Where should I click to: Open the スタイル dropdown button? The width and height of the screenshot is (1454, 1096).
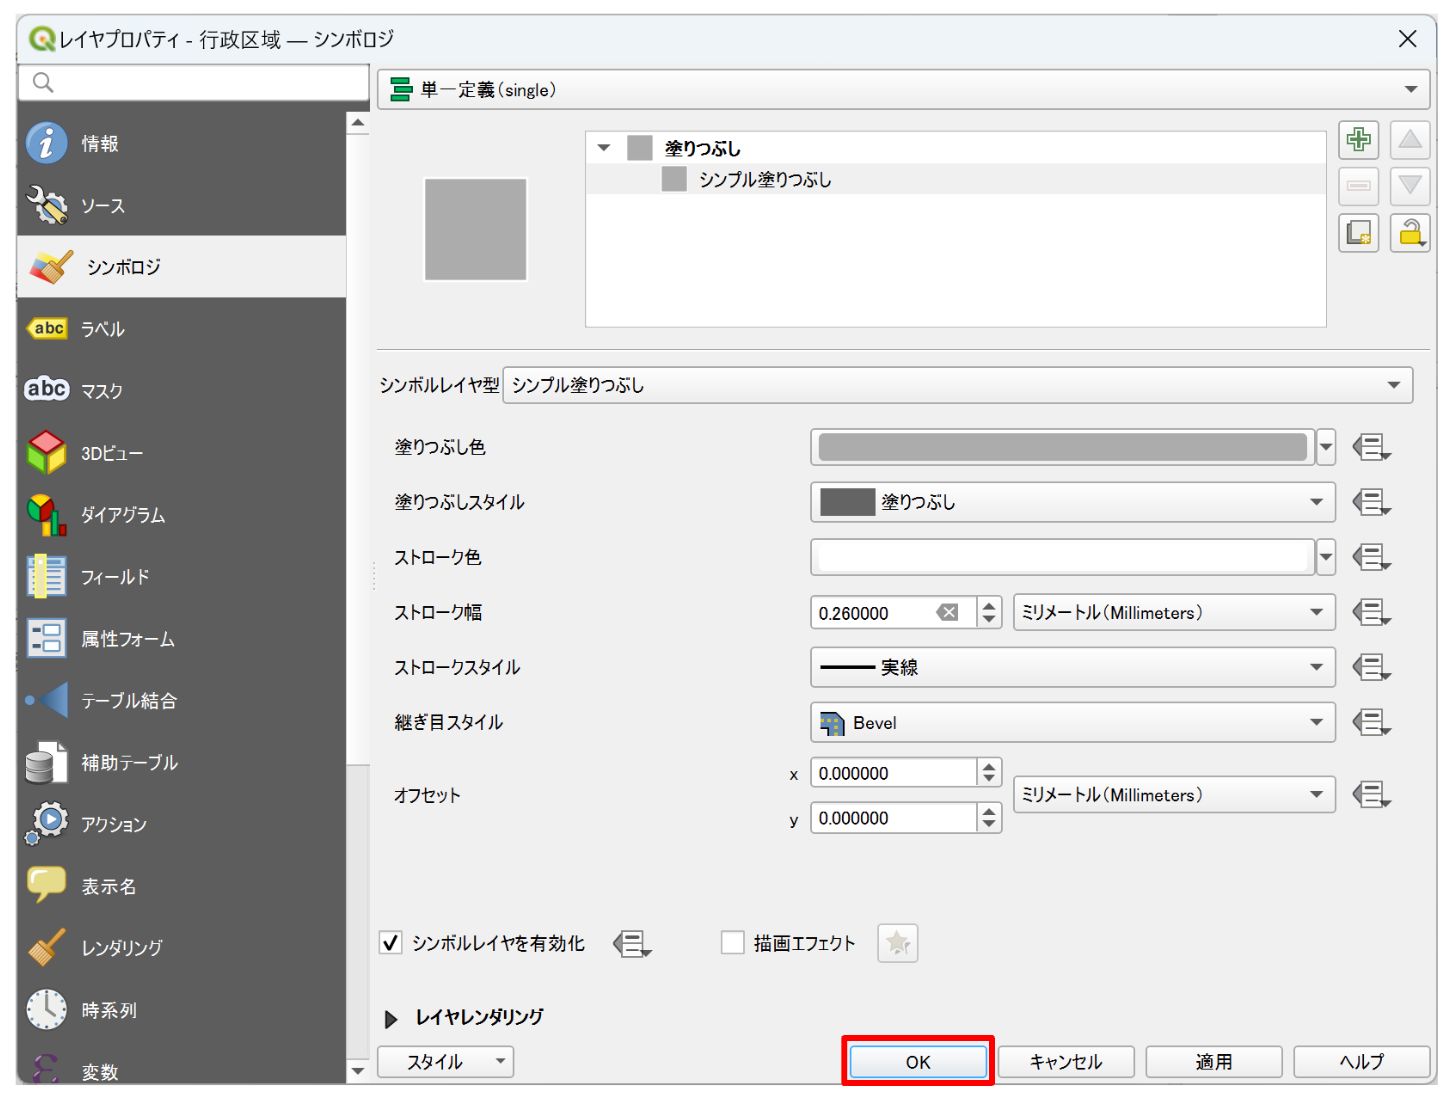tap(446, 1062)
